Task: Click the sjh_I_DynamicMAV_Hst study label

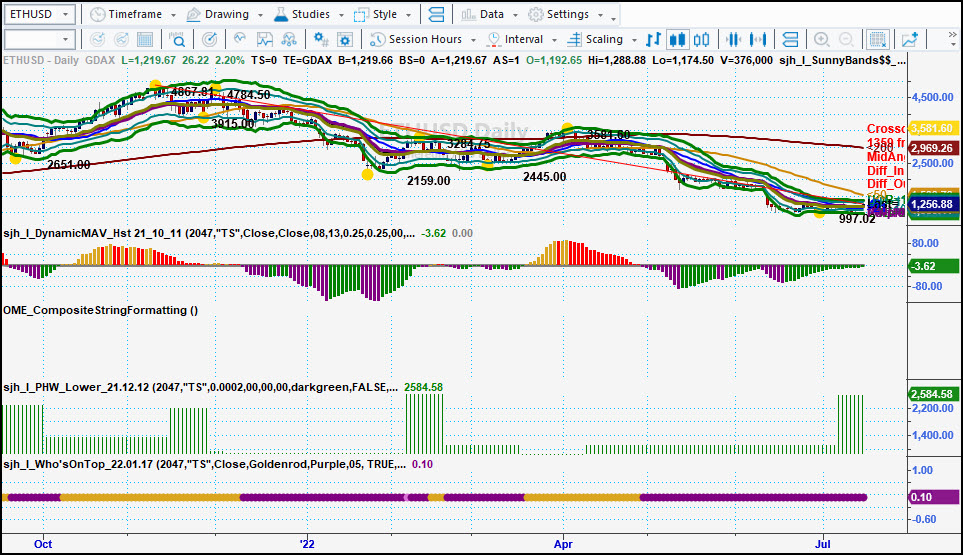Action: click(x=209, y=233)
